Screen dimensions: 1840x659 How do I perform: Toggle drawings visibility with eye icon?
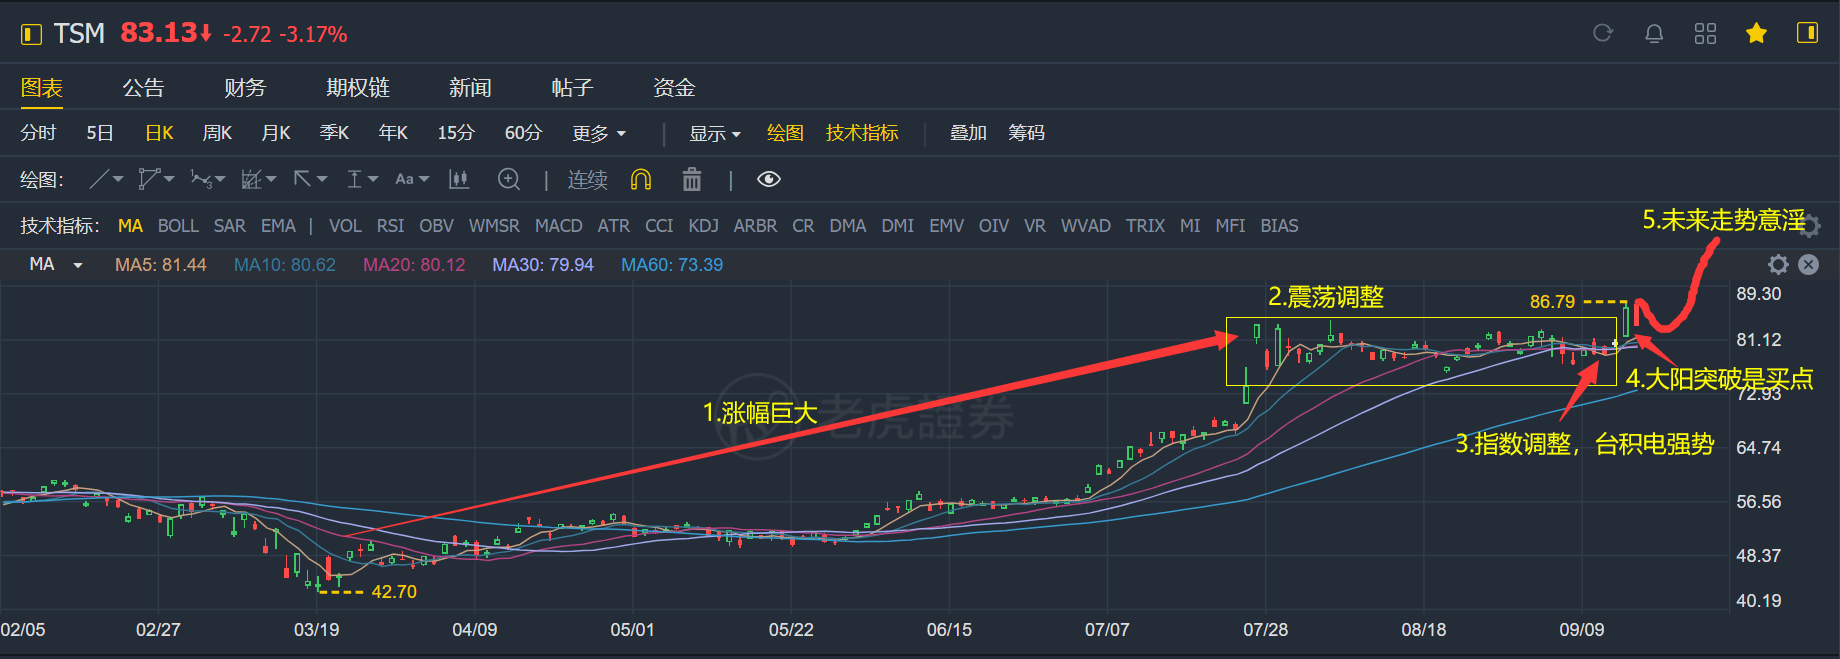coord(768,180)
